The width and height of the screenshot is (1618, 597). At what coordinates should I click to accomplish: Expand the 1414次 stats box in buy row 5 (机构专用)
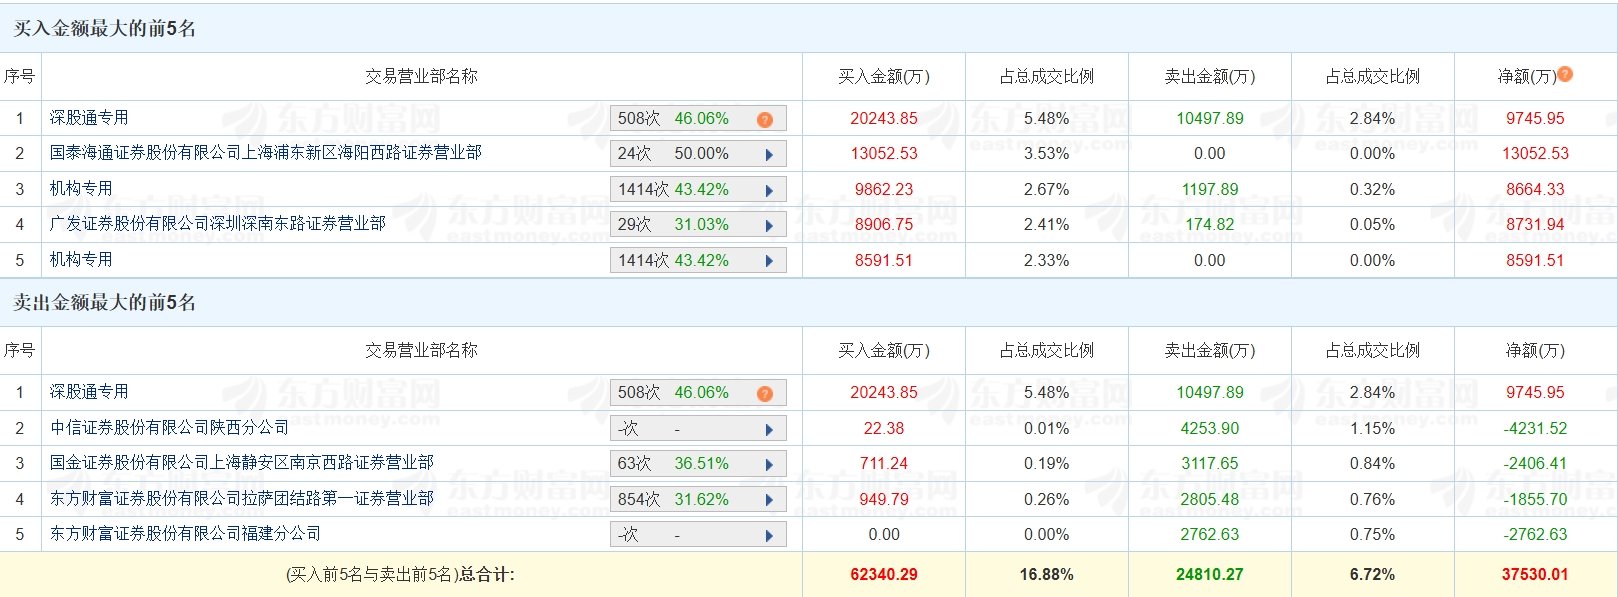coord(697,261)
